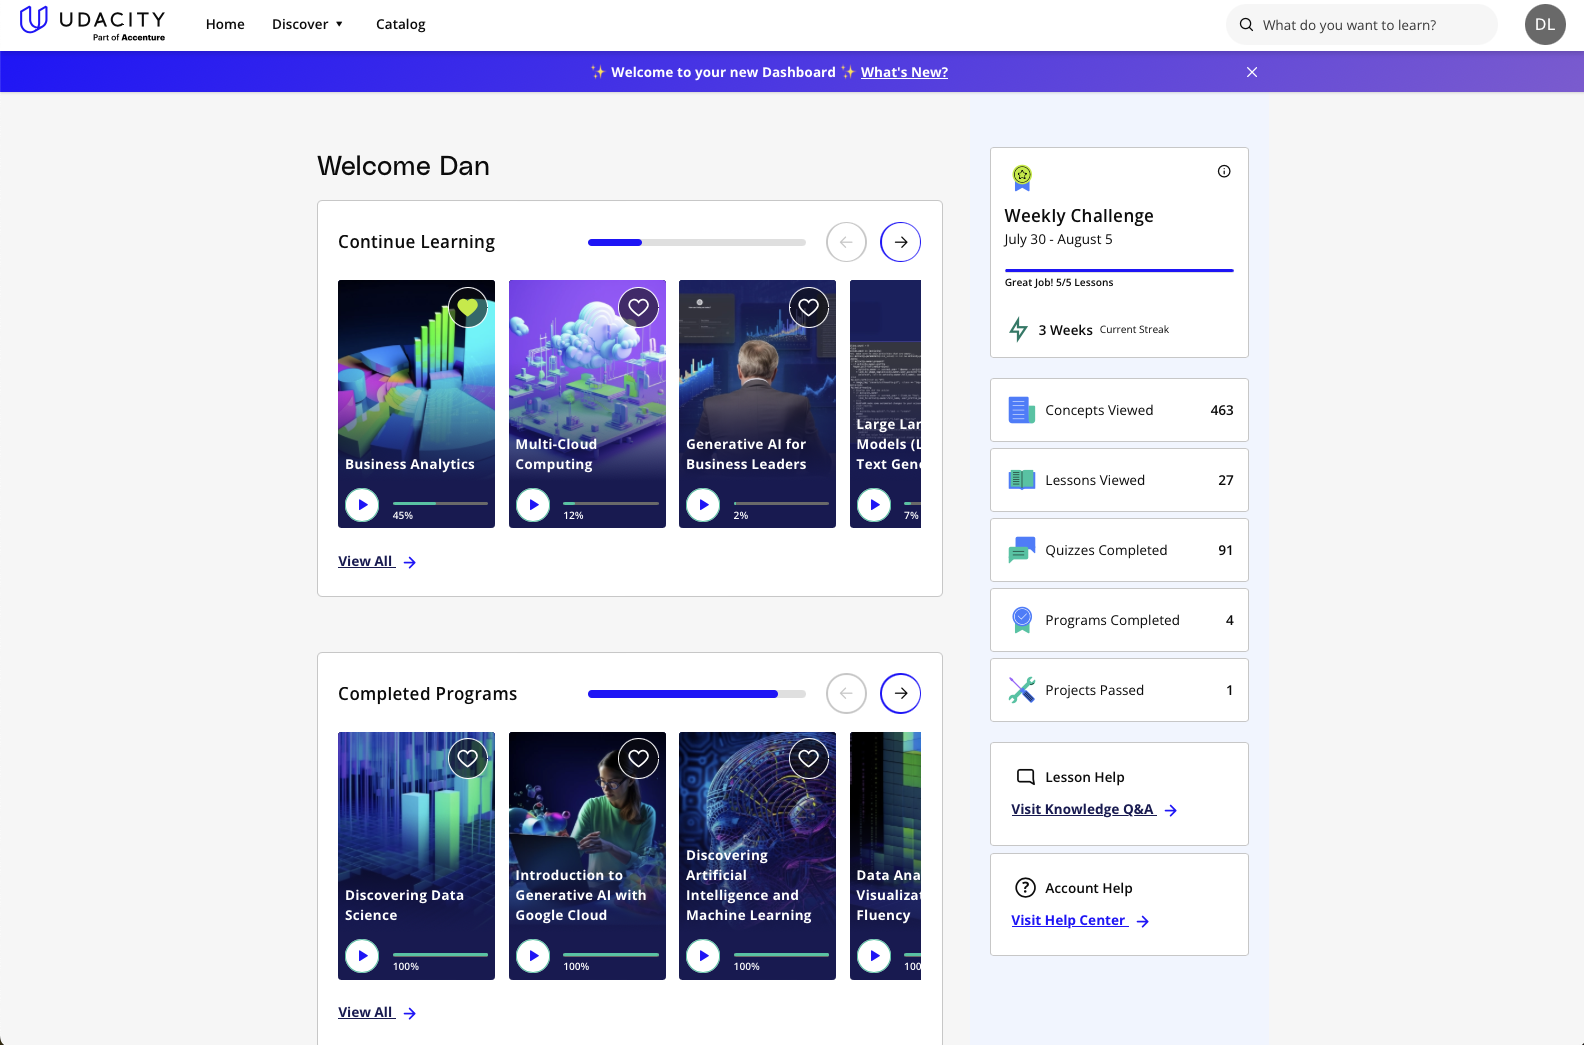Focus the 'What do you want to learn?' search field
1584x1045 pixels.
1362,25
